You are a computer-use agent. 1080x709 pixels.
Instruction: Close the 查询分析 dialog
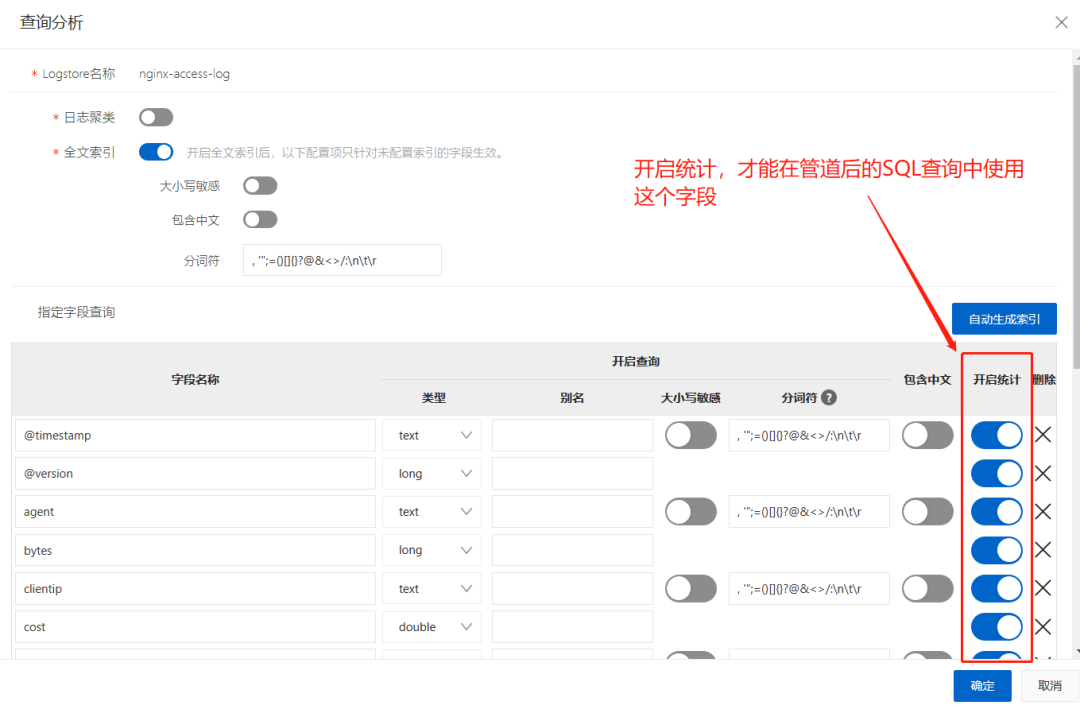pos(1061,23)
